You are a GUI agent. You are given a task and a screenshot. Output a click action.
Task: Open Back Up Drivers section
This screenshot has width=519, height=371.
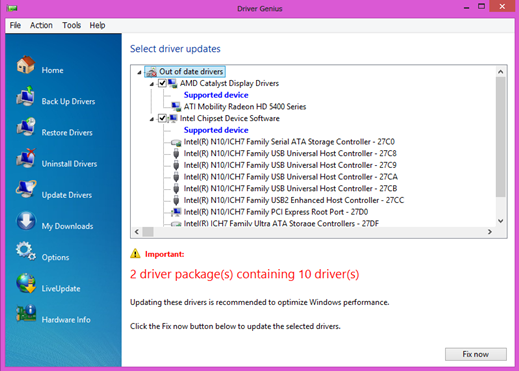(x=68, y=101)
